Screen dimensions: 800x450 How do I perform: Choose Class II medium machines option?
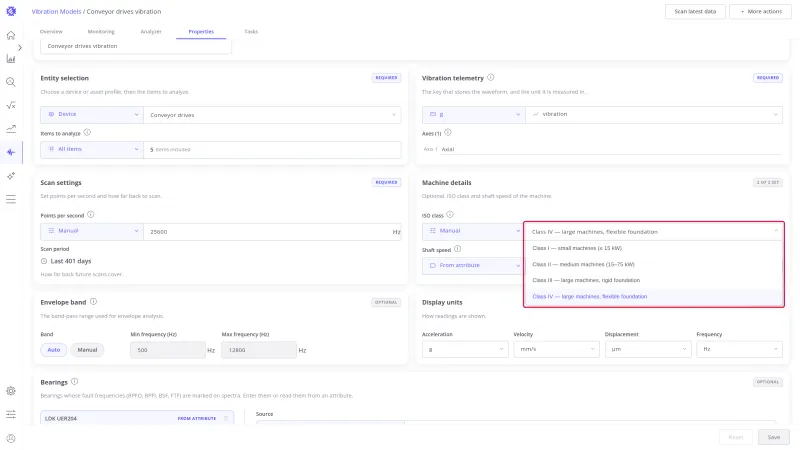[654, 264]
